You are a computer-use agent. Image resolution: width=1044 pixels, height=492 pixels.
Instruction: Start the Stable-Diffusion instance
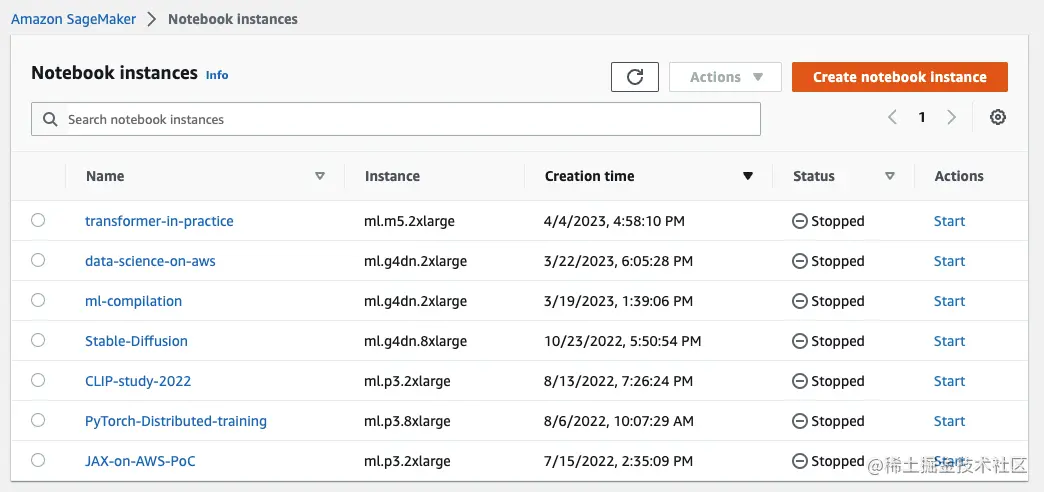click(x=949, y=341)
